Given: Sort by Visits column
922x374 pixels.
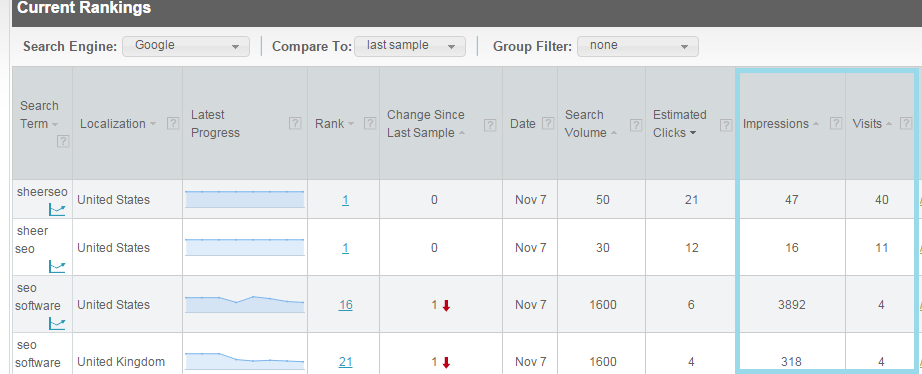Looking at the screenshot, I should (872, 123).
